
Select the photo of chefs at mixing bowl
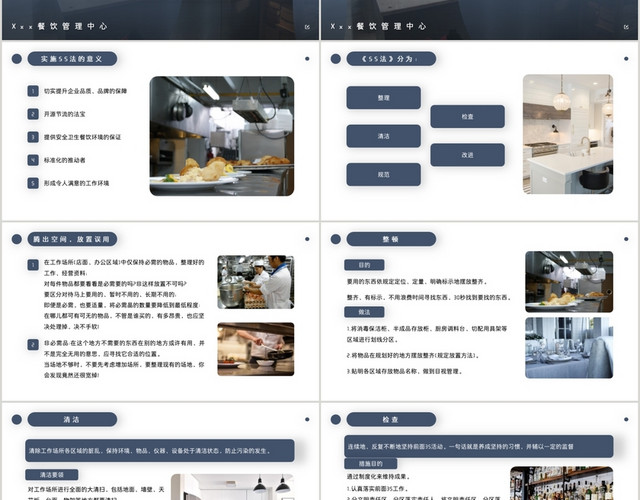(x=256, y=282)
